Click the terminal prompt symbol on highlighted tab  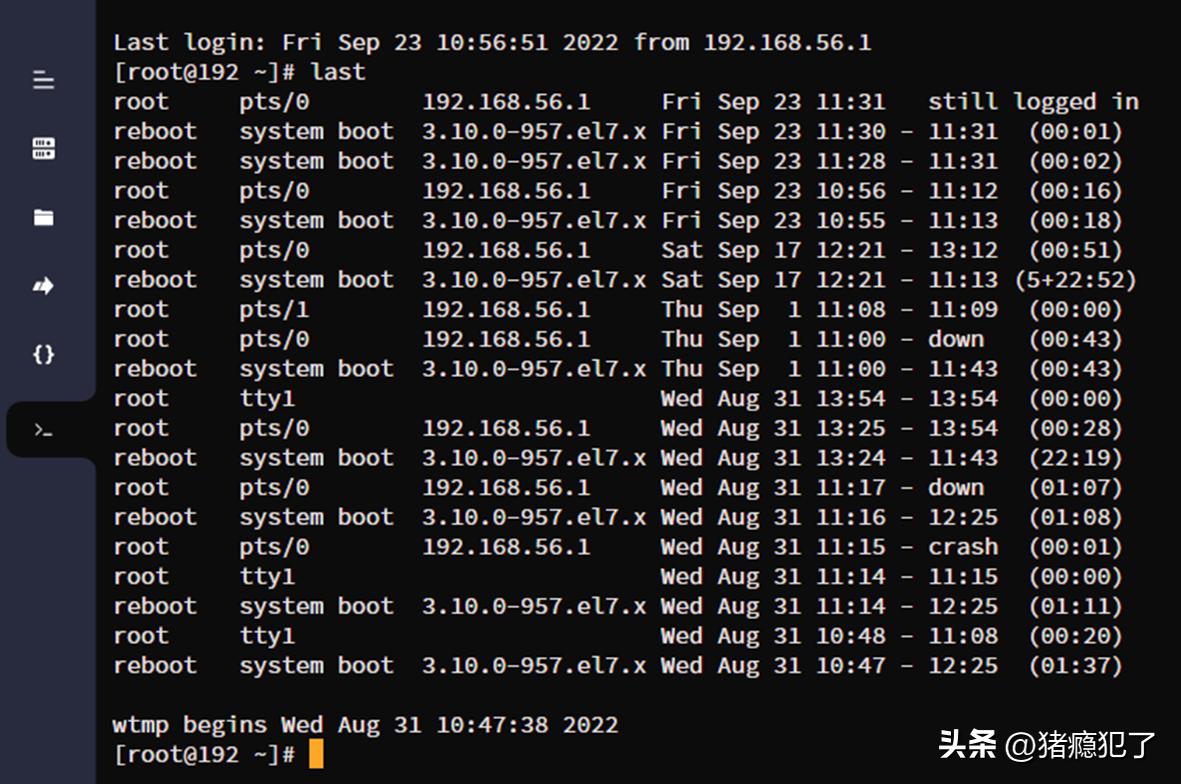click(42, 428)
